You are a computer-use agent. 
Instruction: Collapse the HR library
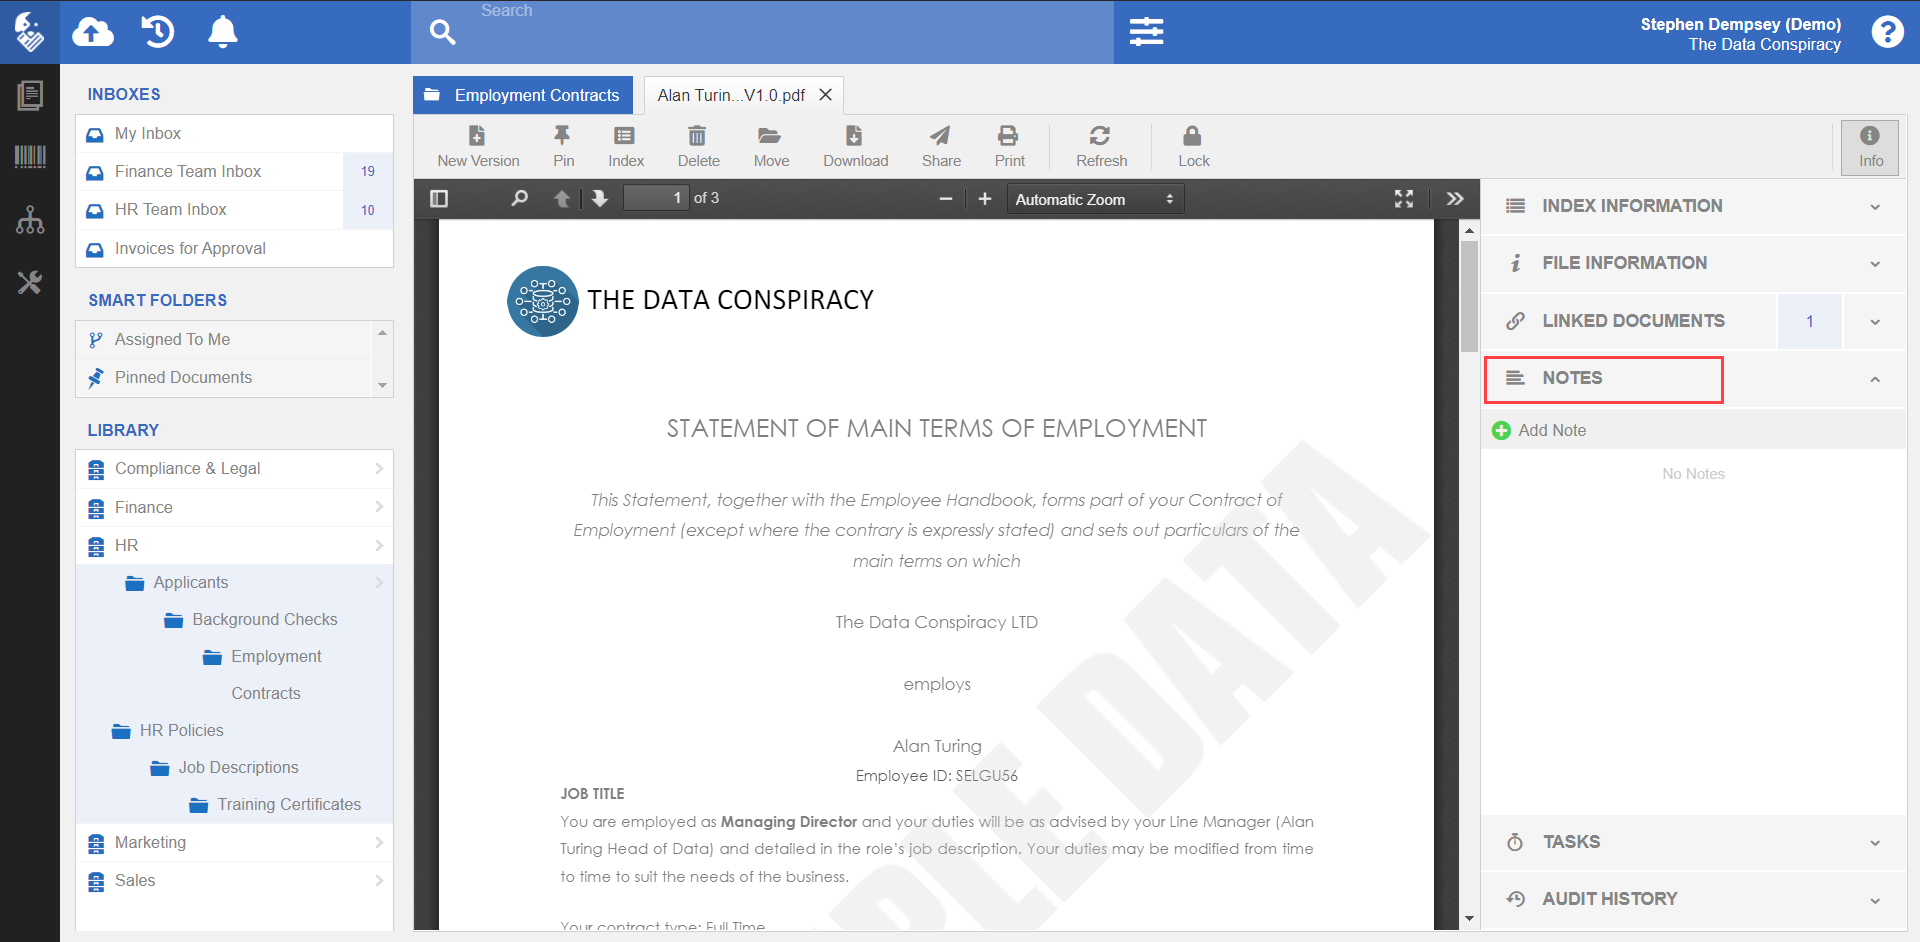click(x=234, y=546)
